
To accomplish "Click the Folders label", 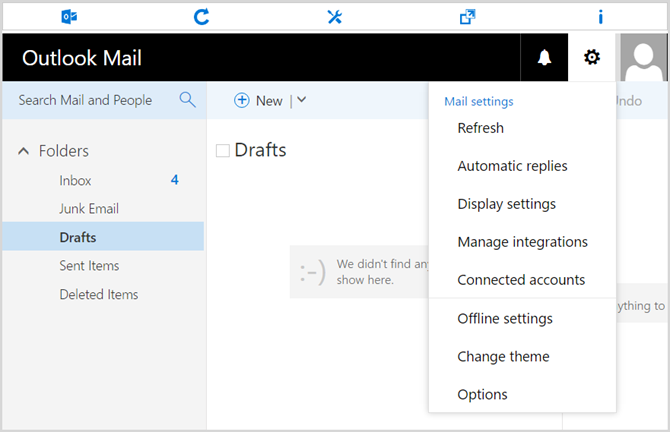I will tap(64, 151).
